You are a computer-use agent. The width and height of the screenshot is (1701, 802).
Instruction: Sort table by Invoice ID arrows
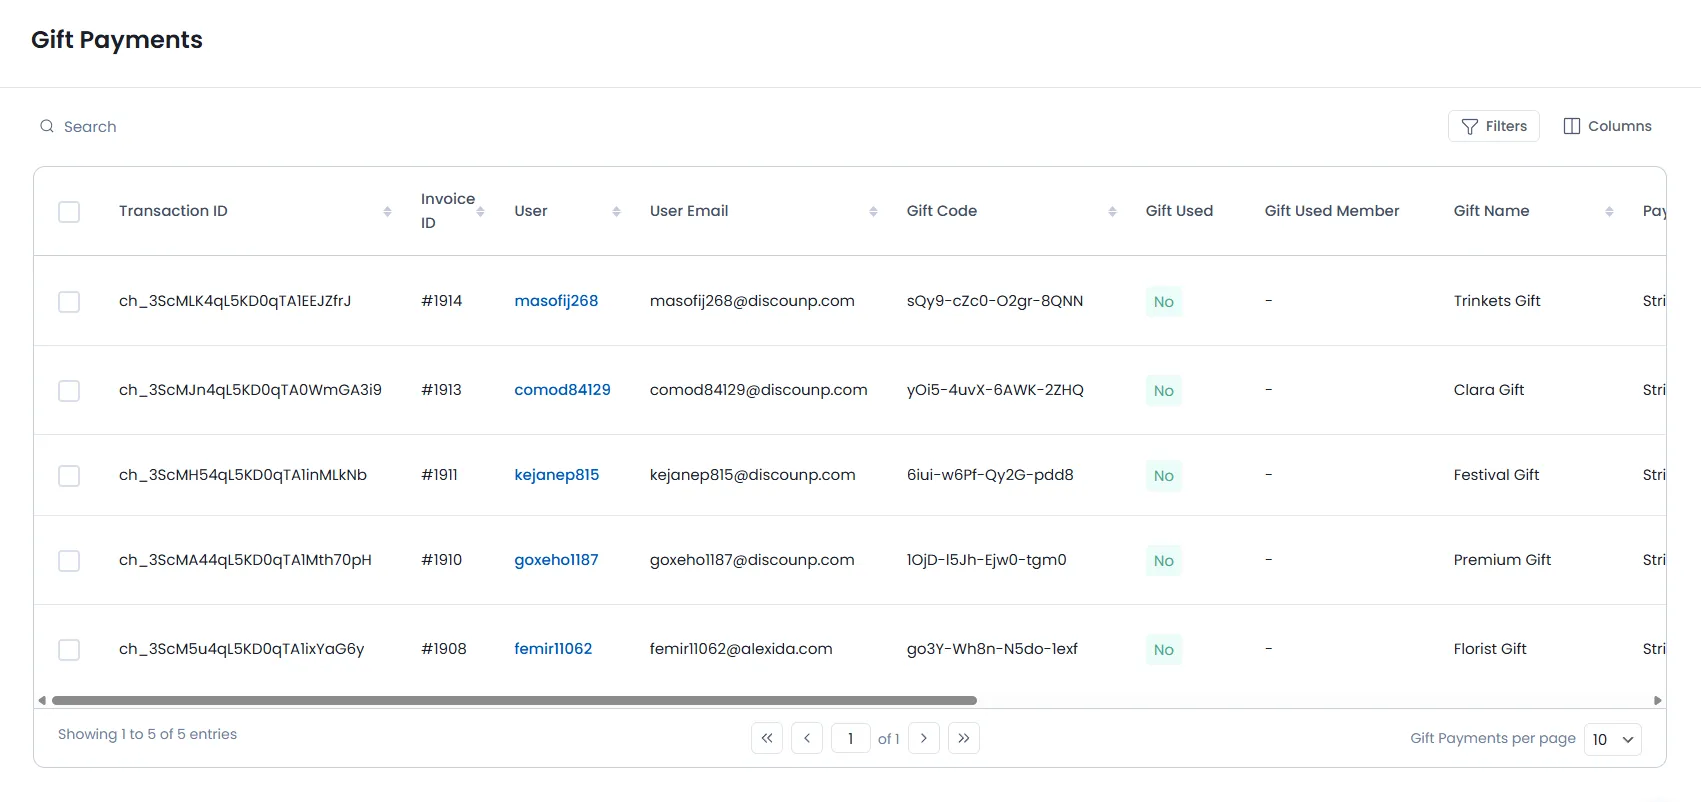[x=480, y=212]
